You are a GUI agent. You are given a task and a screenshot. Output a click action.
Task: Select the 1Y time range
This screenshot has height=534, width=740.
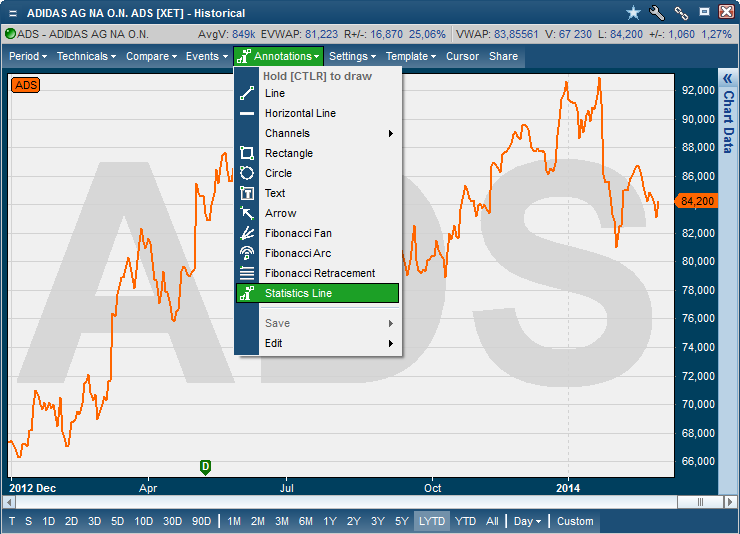tap(330, 521)
